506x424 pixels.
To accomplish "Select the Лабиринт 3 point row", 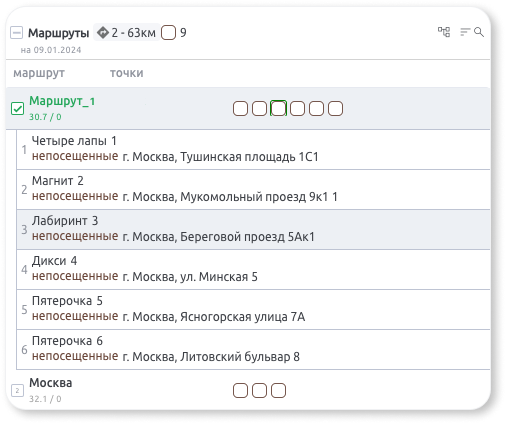I will click(253, 229).
